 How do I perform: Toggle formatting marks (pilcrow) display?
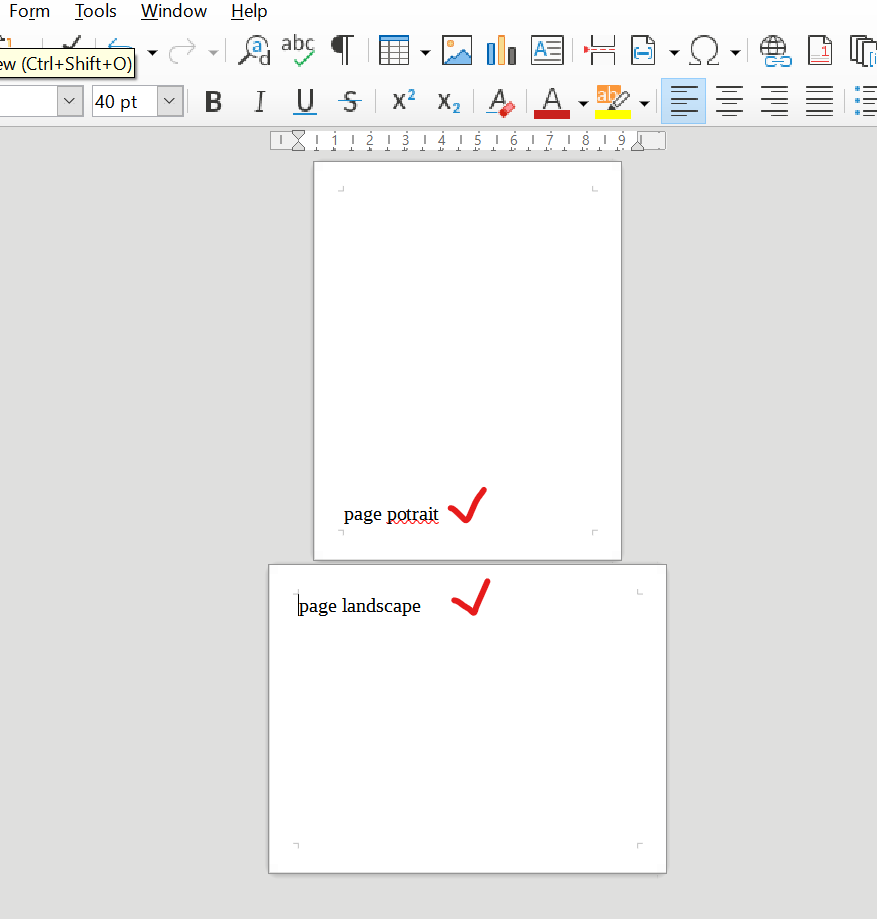(342, 50)
